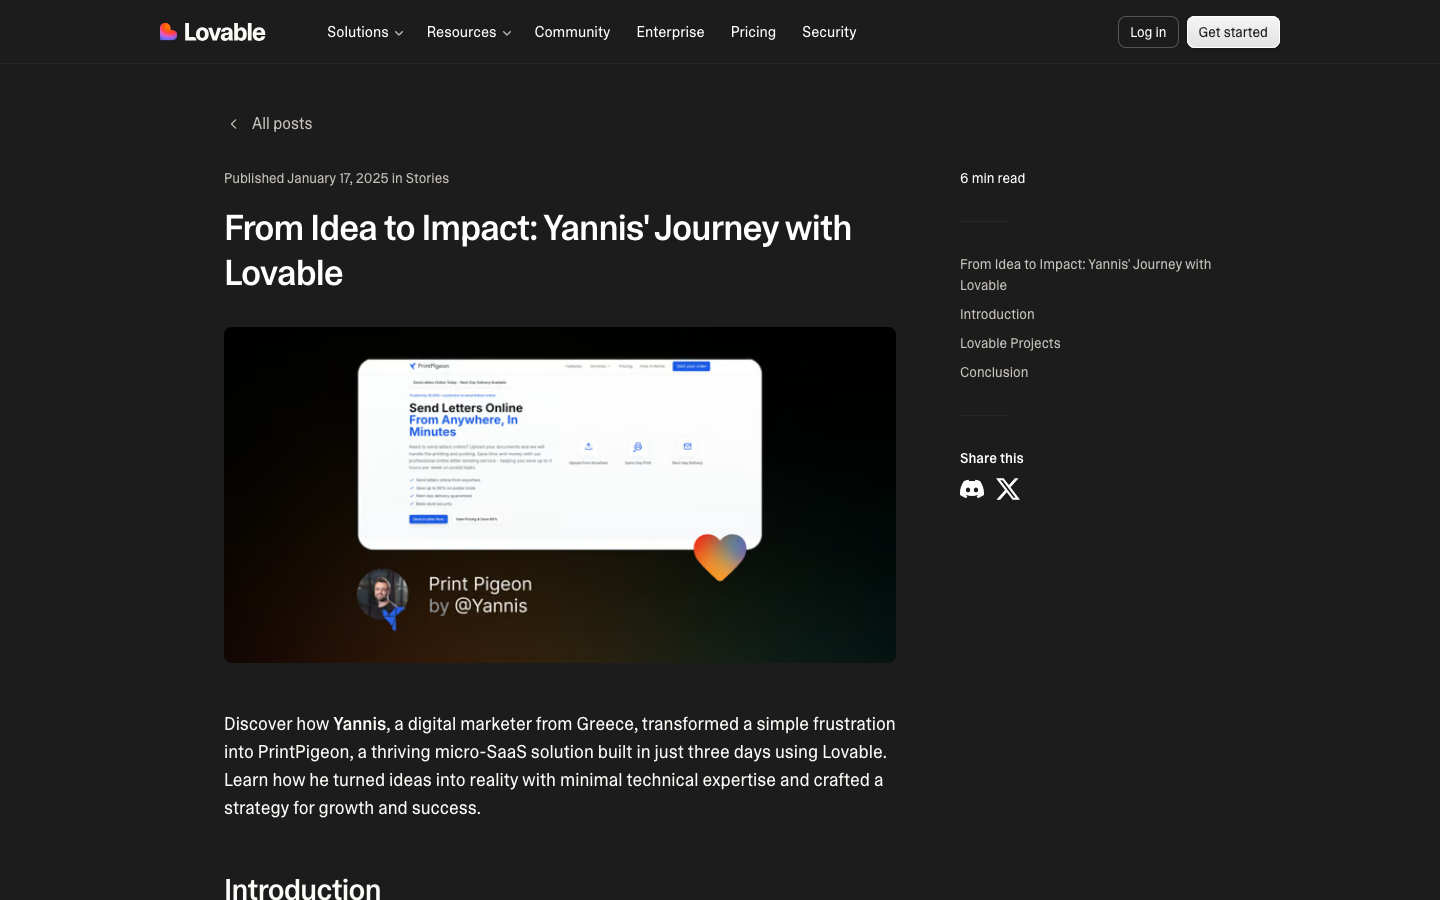Click the Lovable heart logo icon

168,32
